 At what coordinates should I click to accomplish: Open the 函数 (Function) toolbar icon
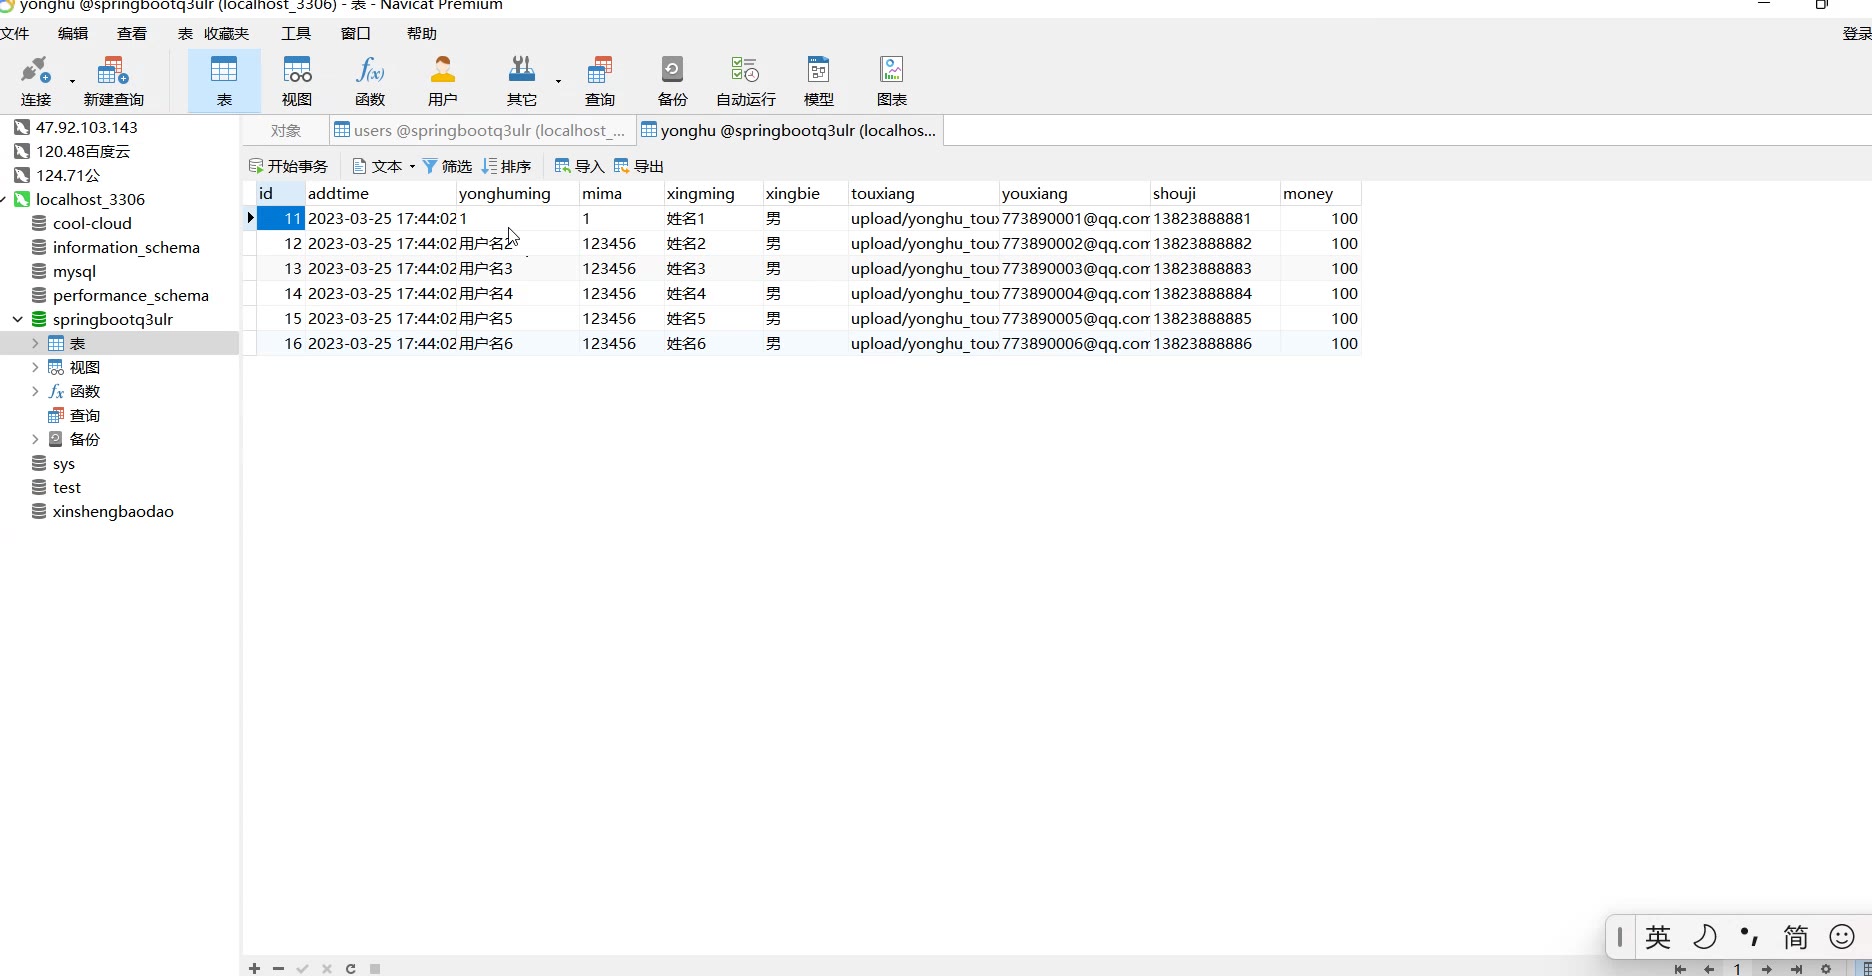tap(370, 81)
